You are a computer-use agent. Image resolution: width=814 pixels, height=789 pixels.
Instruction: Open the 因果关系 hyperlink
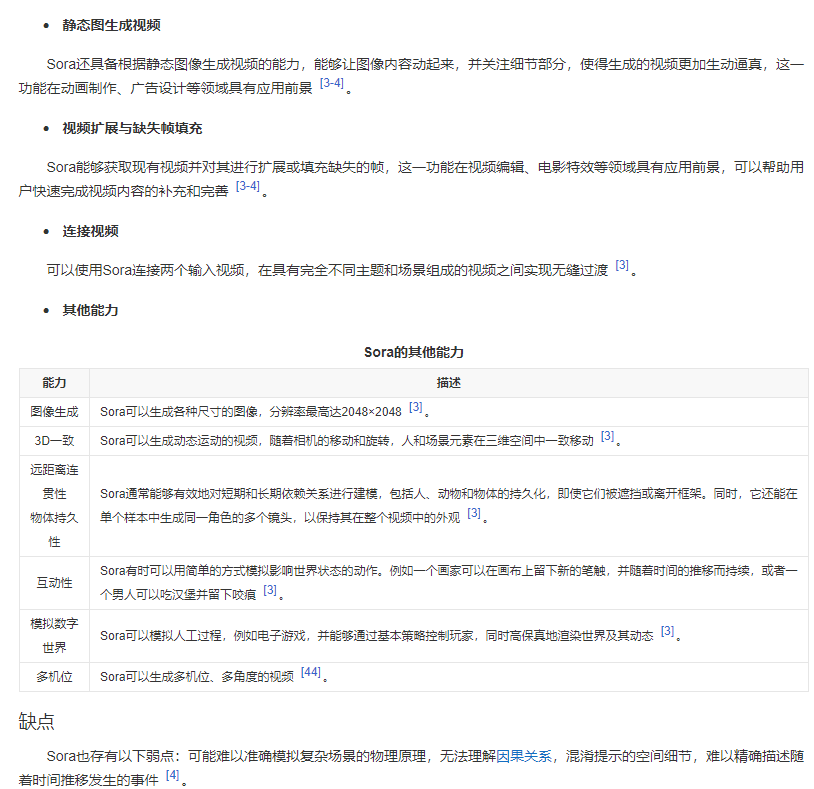(524, 756)
